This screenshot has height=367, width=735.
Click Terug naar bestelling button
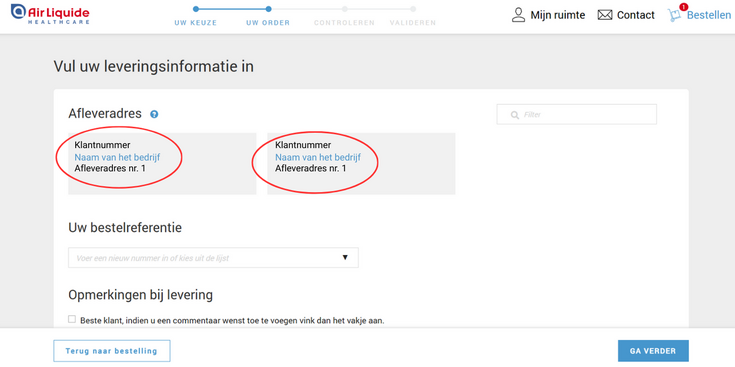coord(112,351)
